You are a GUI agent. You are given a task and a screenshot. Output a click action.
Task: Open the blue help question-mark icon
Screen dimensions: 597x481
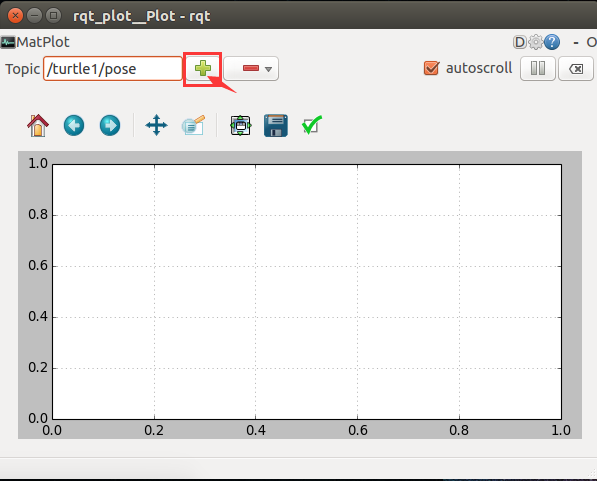coord(552,42)
